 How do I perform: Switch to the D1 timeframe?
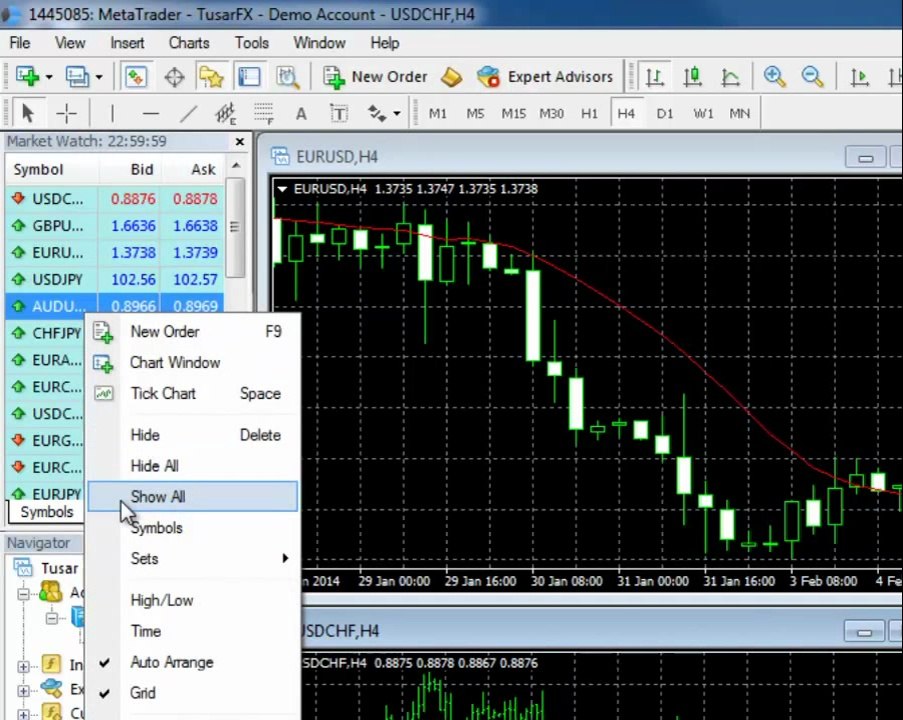click(x=665, y=113)
